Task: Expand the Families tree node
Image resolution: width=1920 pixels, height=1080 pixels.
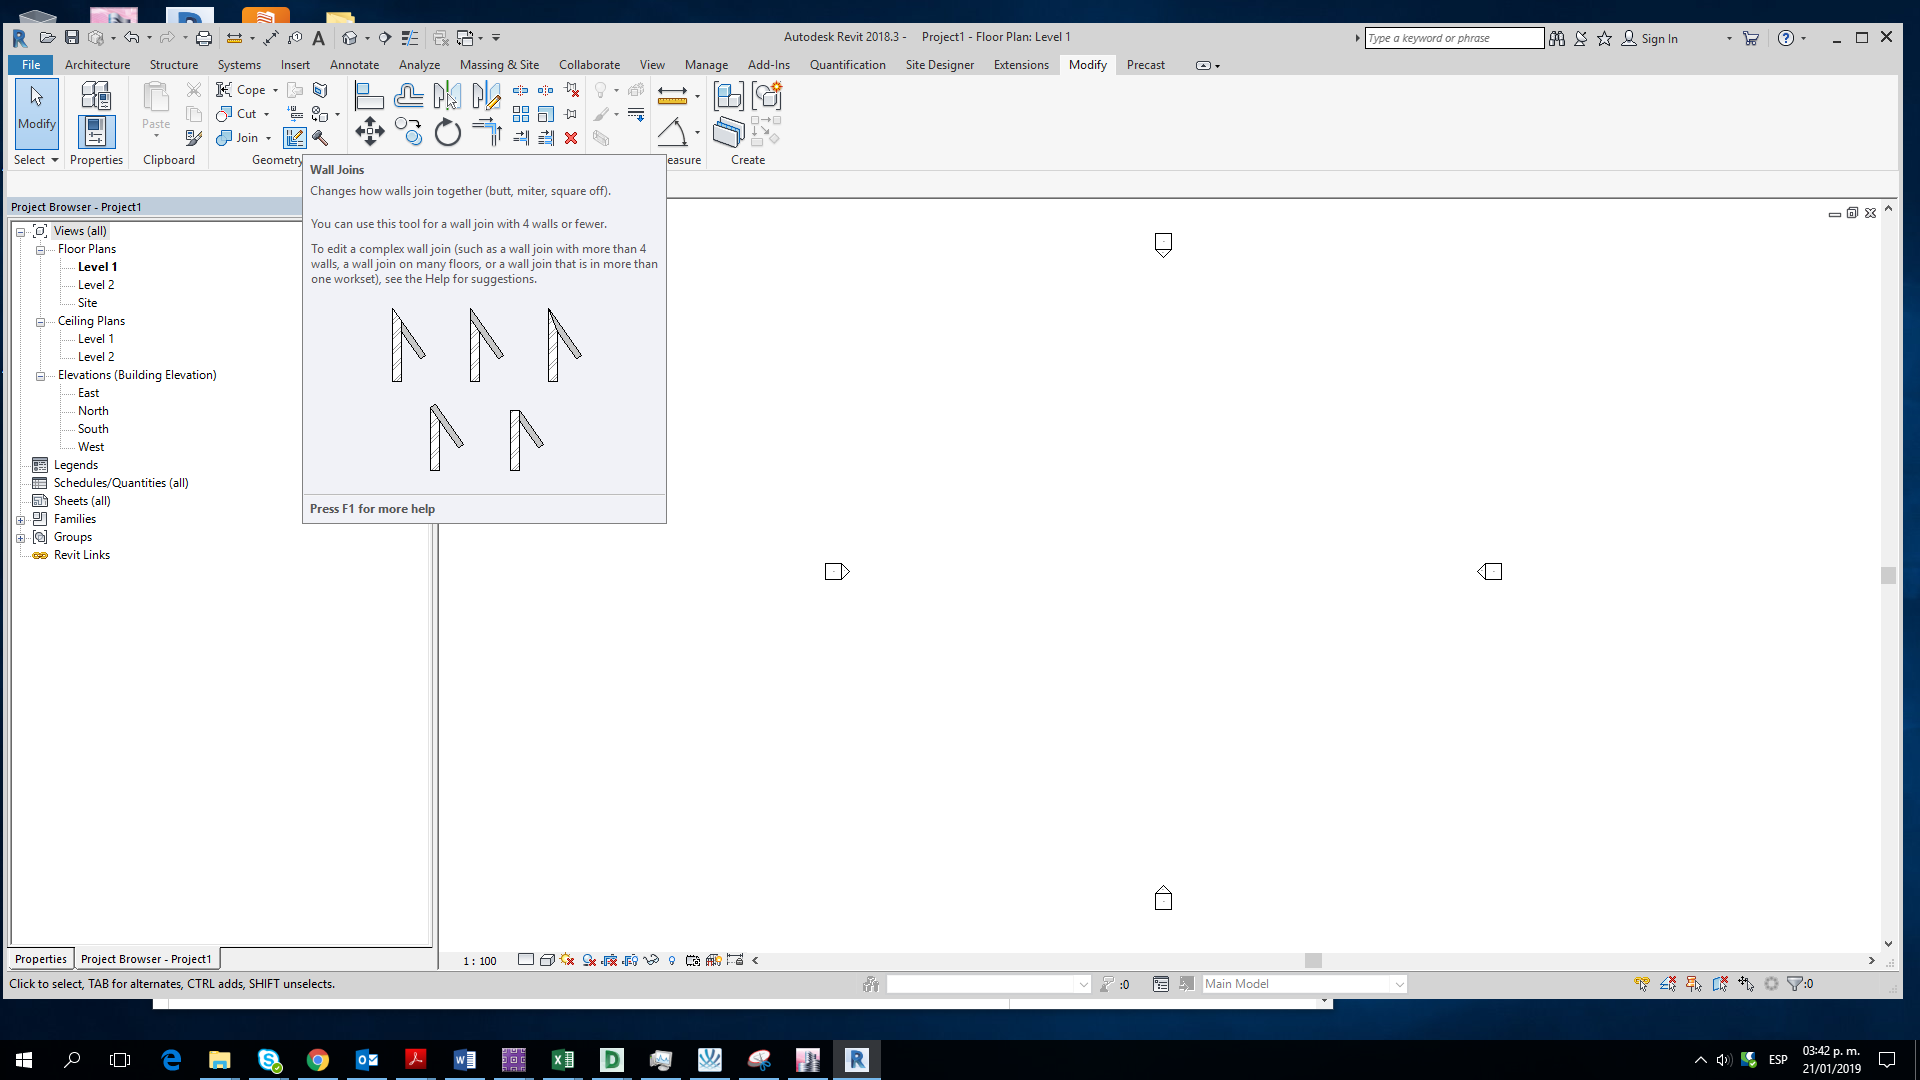Action: [20, 520]
